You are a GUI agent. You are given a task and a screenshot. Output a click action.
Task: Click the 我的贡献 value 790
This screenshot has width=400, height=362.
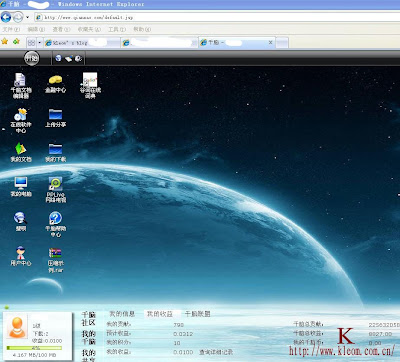pos(179,325)
